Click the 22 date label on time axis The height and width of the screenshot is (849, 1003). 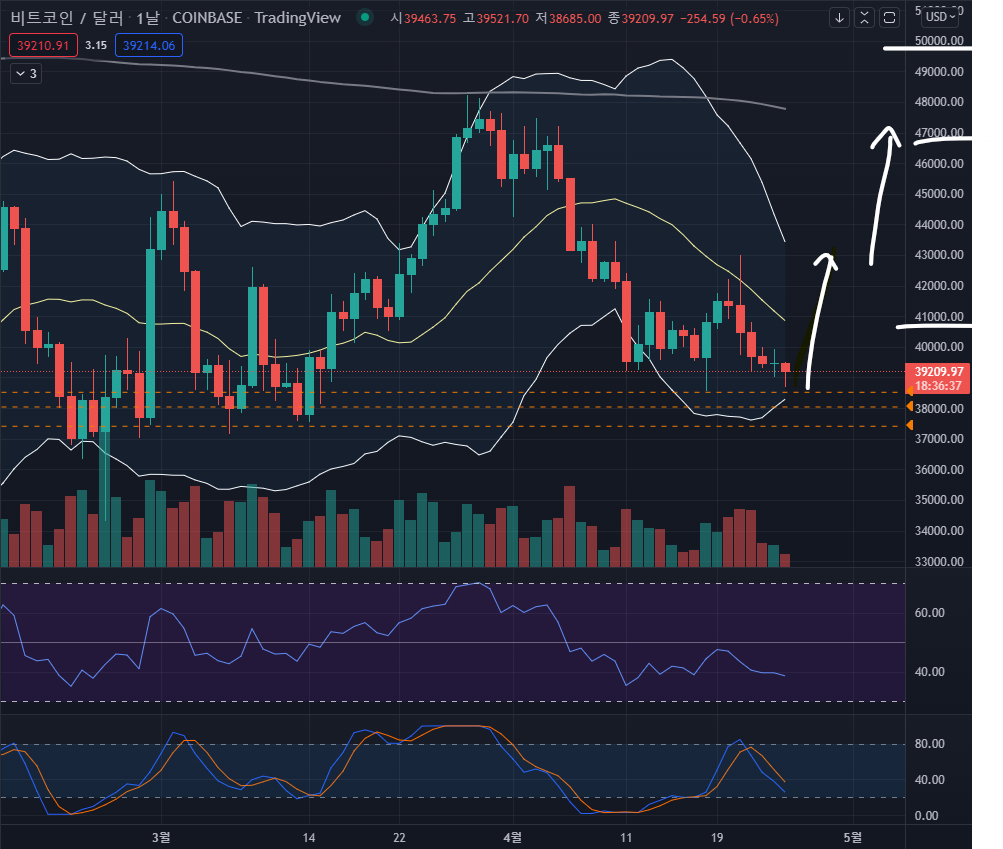399,837
